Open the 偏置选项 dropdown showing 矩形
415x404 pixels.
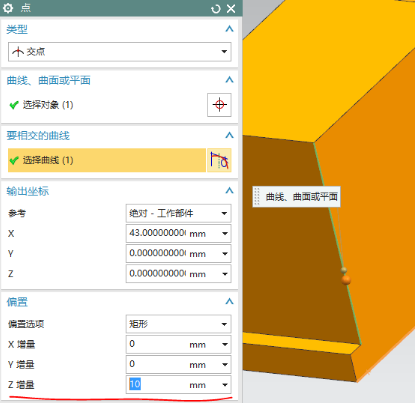(179, 324)
